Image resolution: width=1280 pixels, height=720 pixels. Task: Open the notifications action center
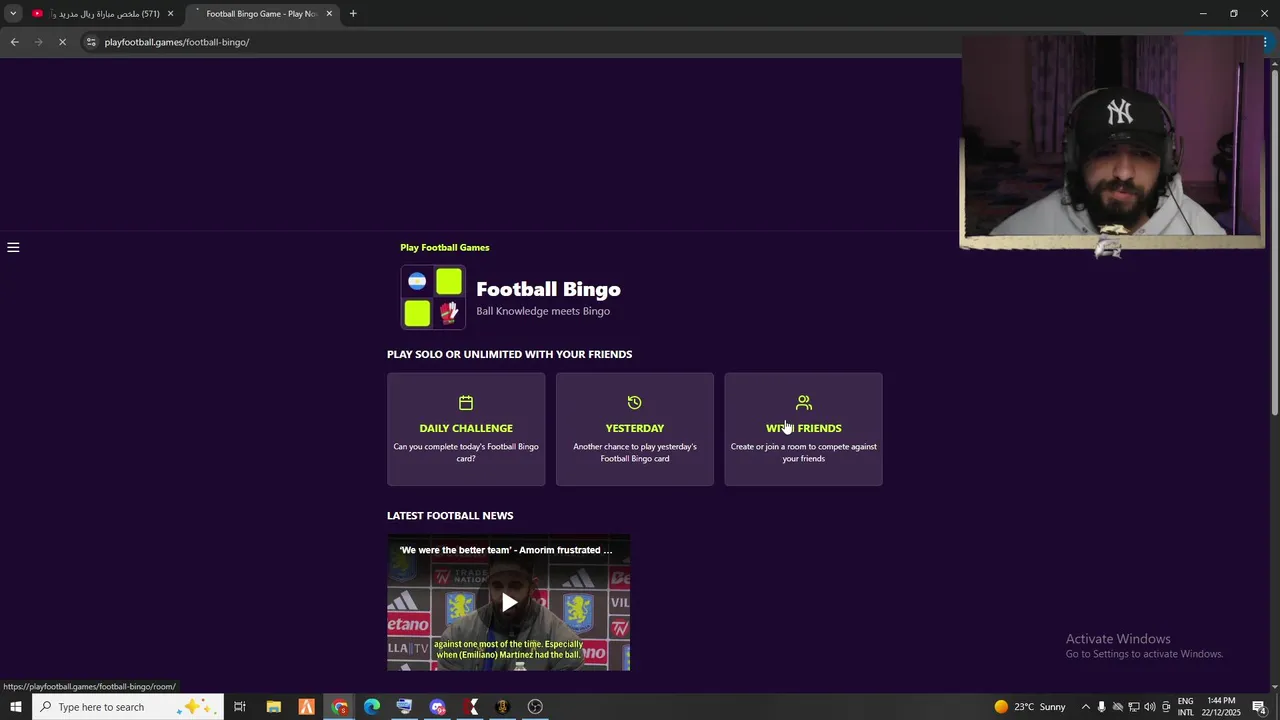click(x=1260, y=707)
